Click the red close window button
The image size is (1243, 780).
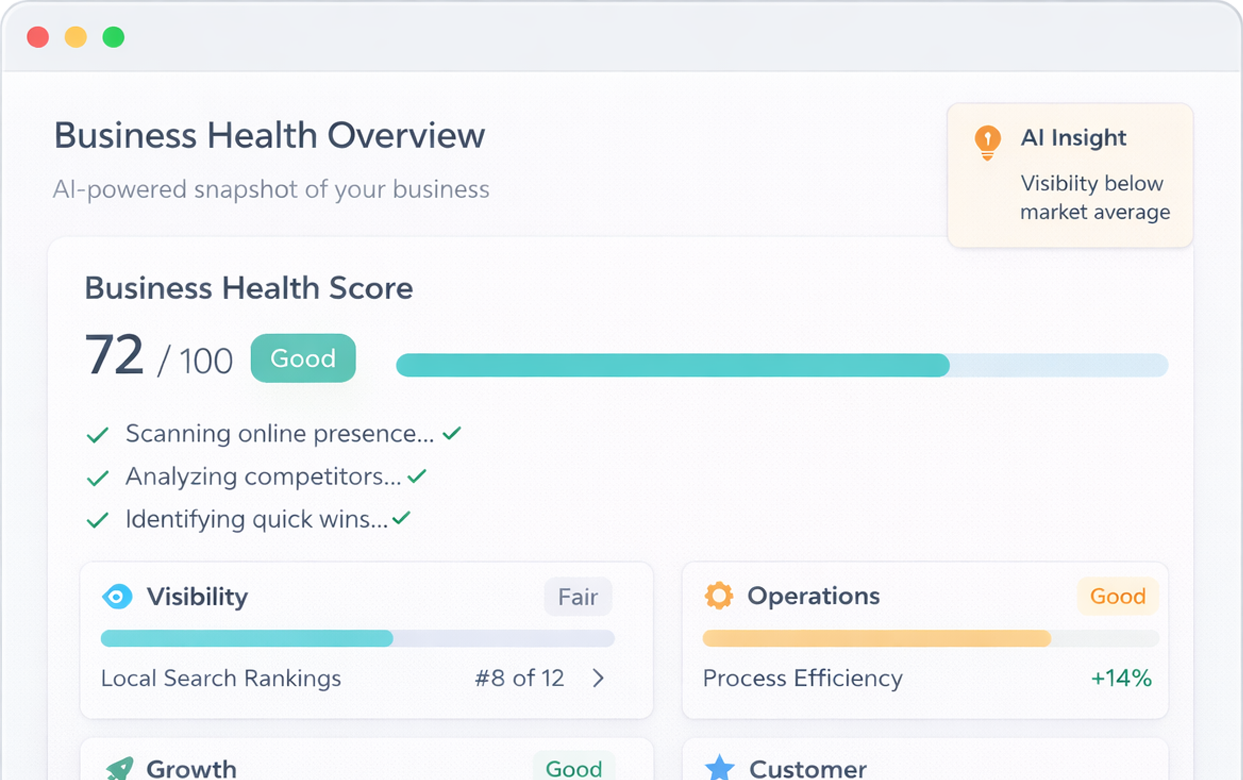(x=38, y=37)
